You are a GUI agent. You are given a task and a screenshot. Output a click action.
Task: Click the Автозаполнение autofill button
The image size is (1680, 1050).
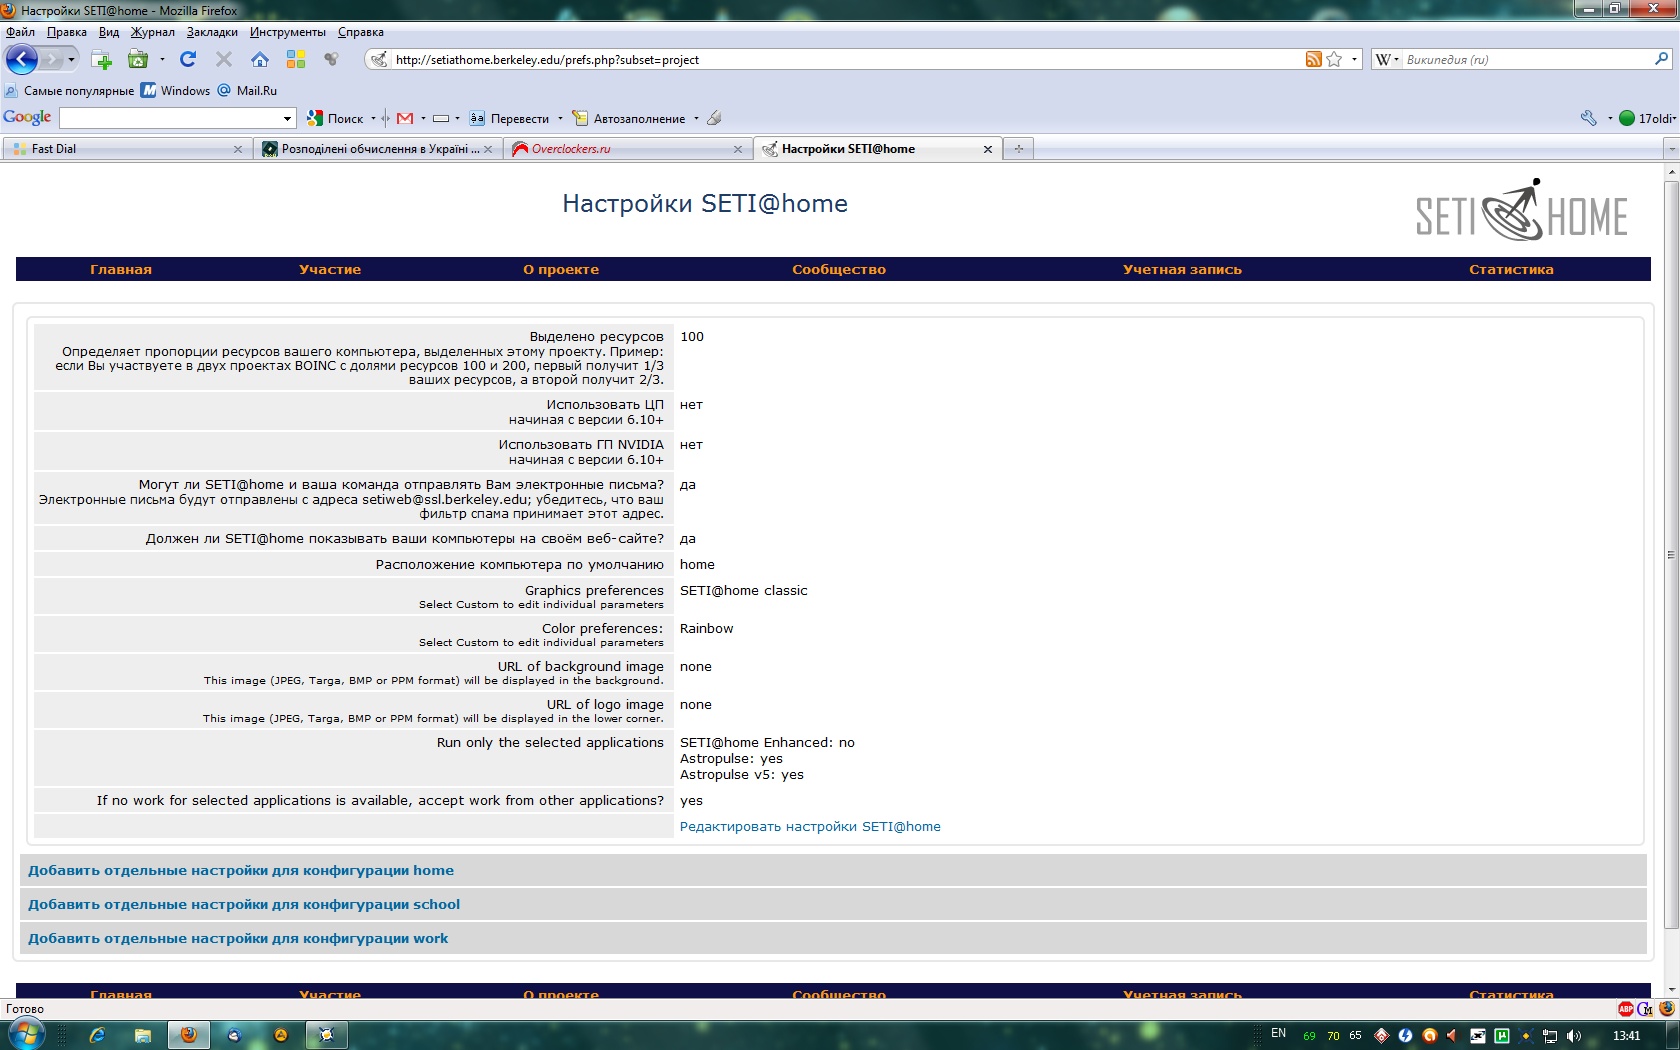click(x=629, y=118)
